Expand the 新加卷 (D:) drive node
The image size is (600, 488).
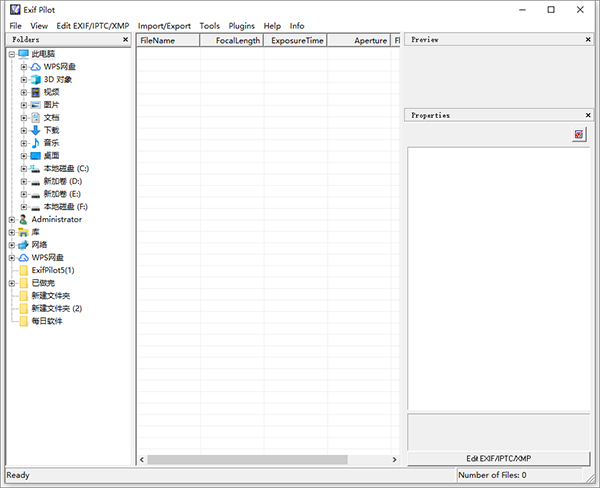(23, 181)
